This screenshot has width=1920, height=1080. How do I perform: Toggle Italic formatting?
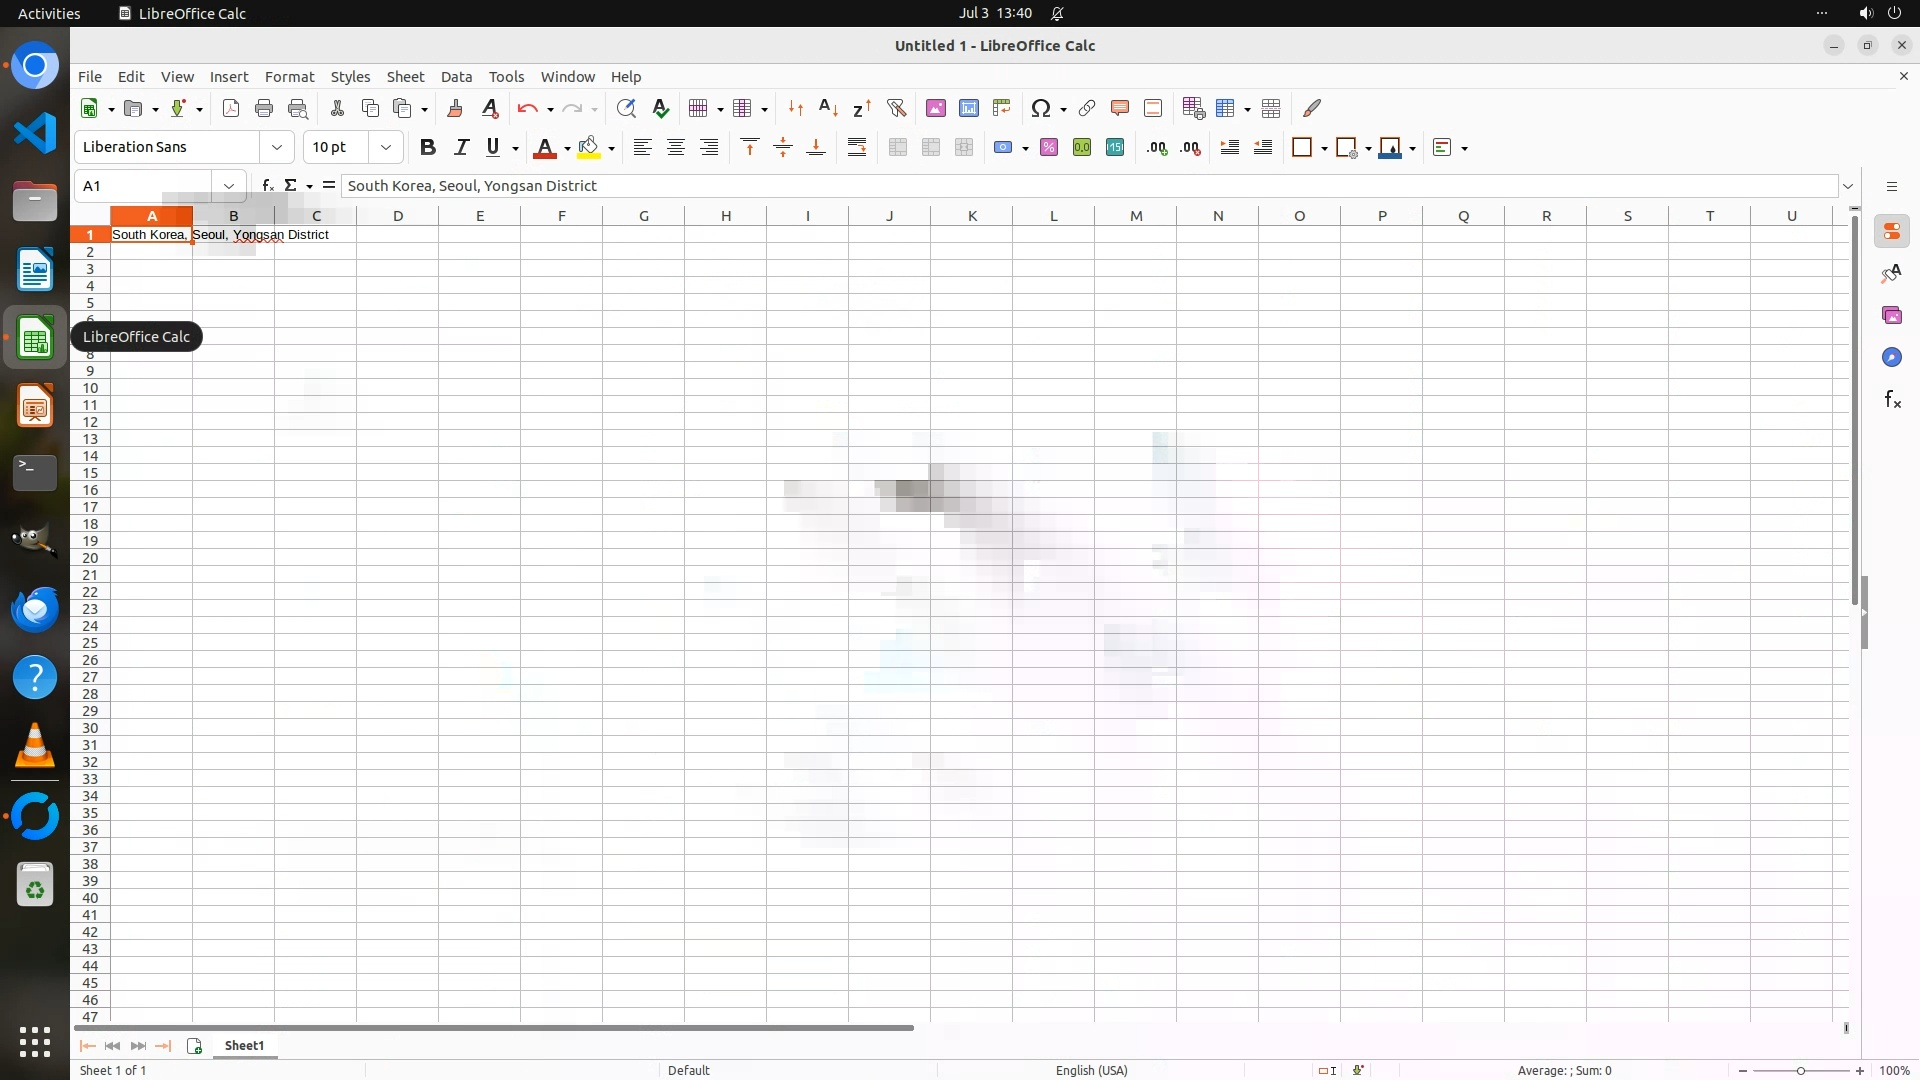(461, 147)
